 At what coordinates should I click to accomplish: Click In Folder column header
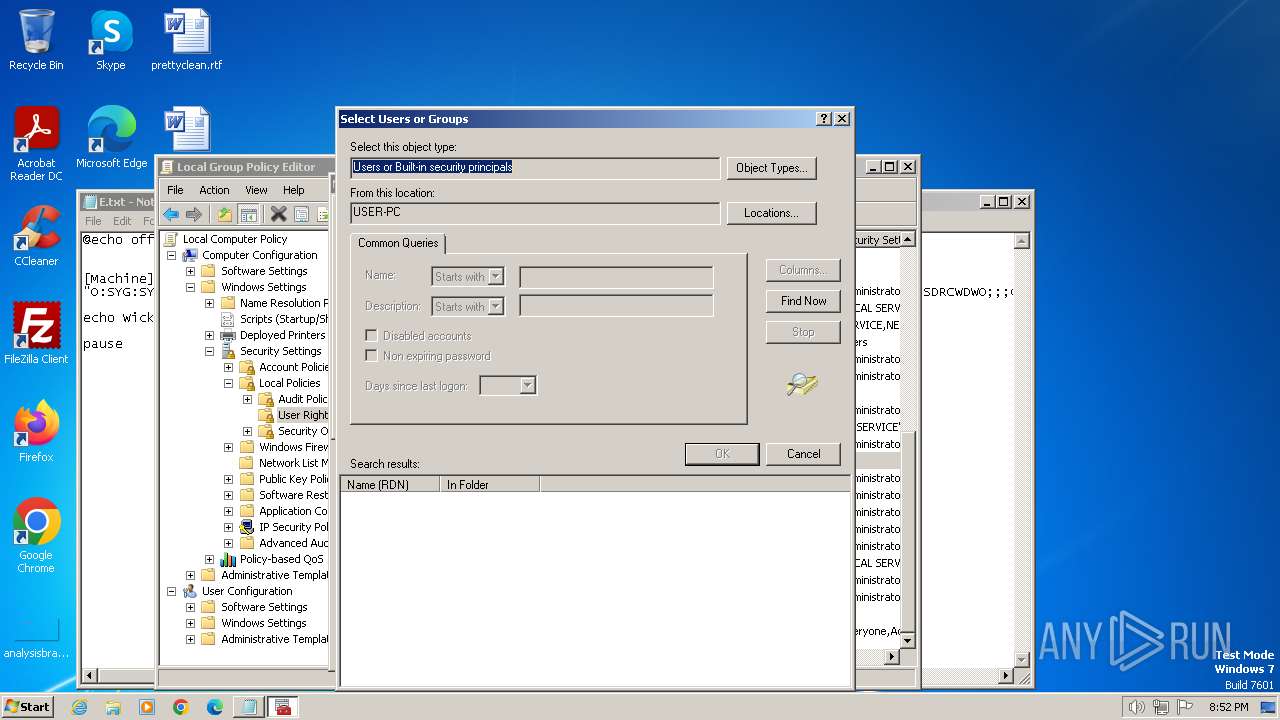tap(490, 485)
